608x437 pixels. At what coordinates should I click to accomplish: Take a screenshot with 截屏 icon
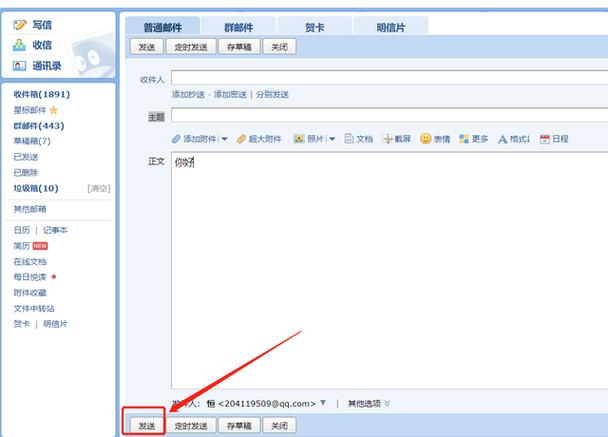(x=387, y=139)
